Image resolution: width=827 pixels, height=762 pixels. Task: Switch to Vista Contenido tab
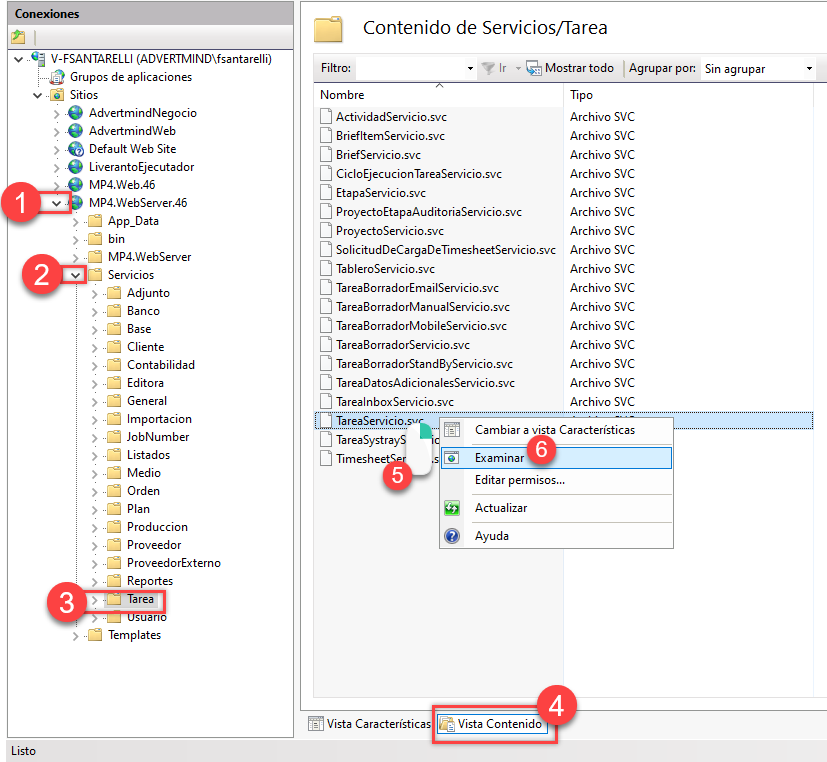point(492,724)
